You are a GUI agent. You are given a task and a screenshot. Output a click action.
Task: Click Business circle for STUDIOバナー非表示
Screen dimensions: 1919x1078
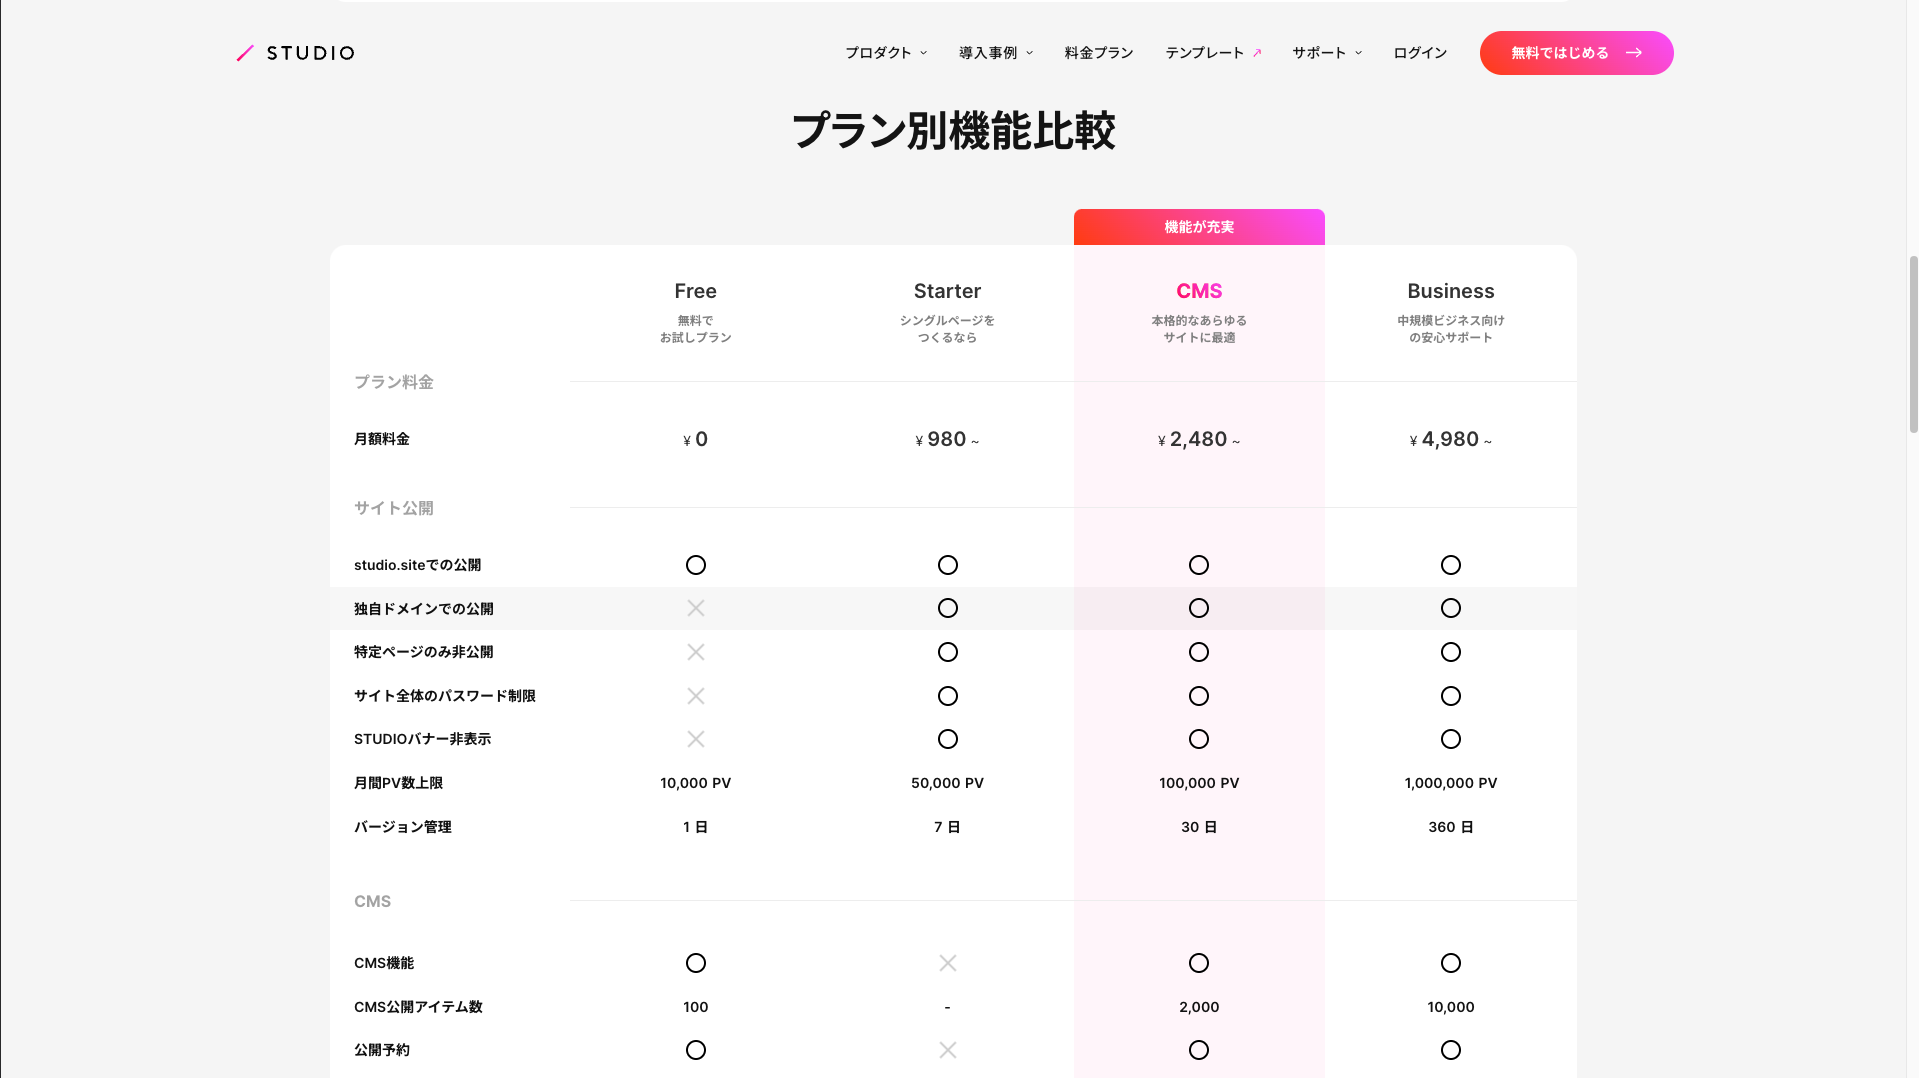pos(1451,739)
